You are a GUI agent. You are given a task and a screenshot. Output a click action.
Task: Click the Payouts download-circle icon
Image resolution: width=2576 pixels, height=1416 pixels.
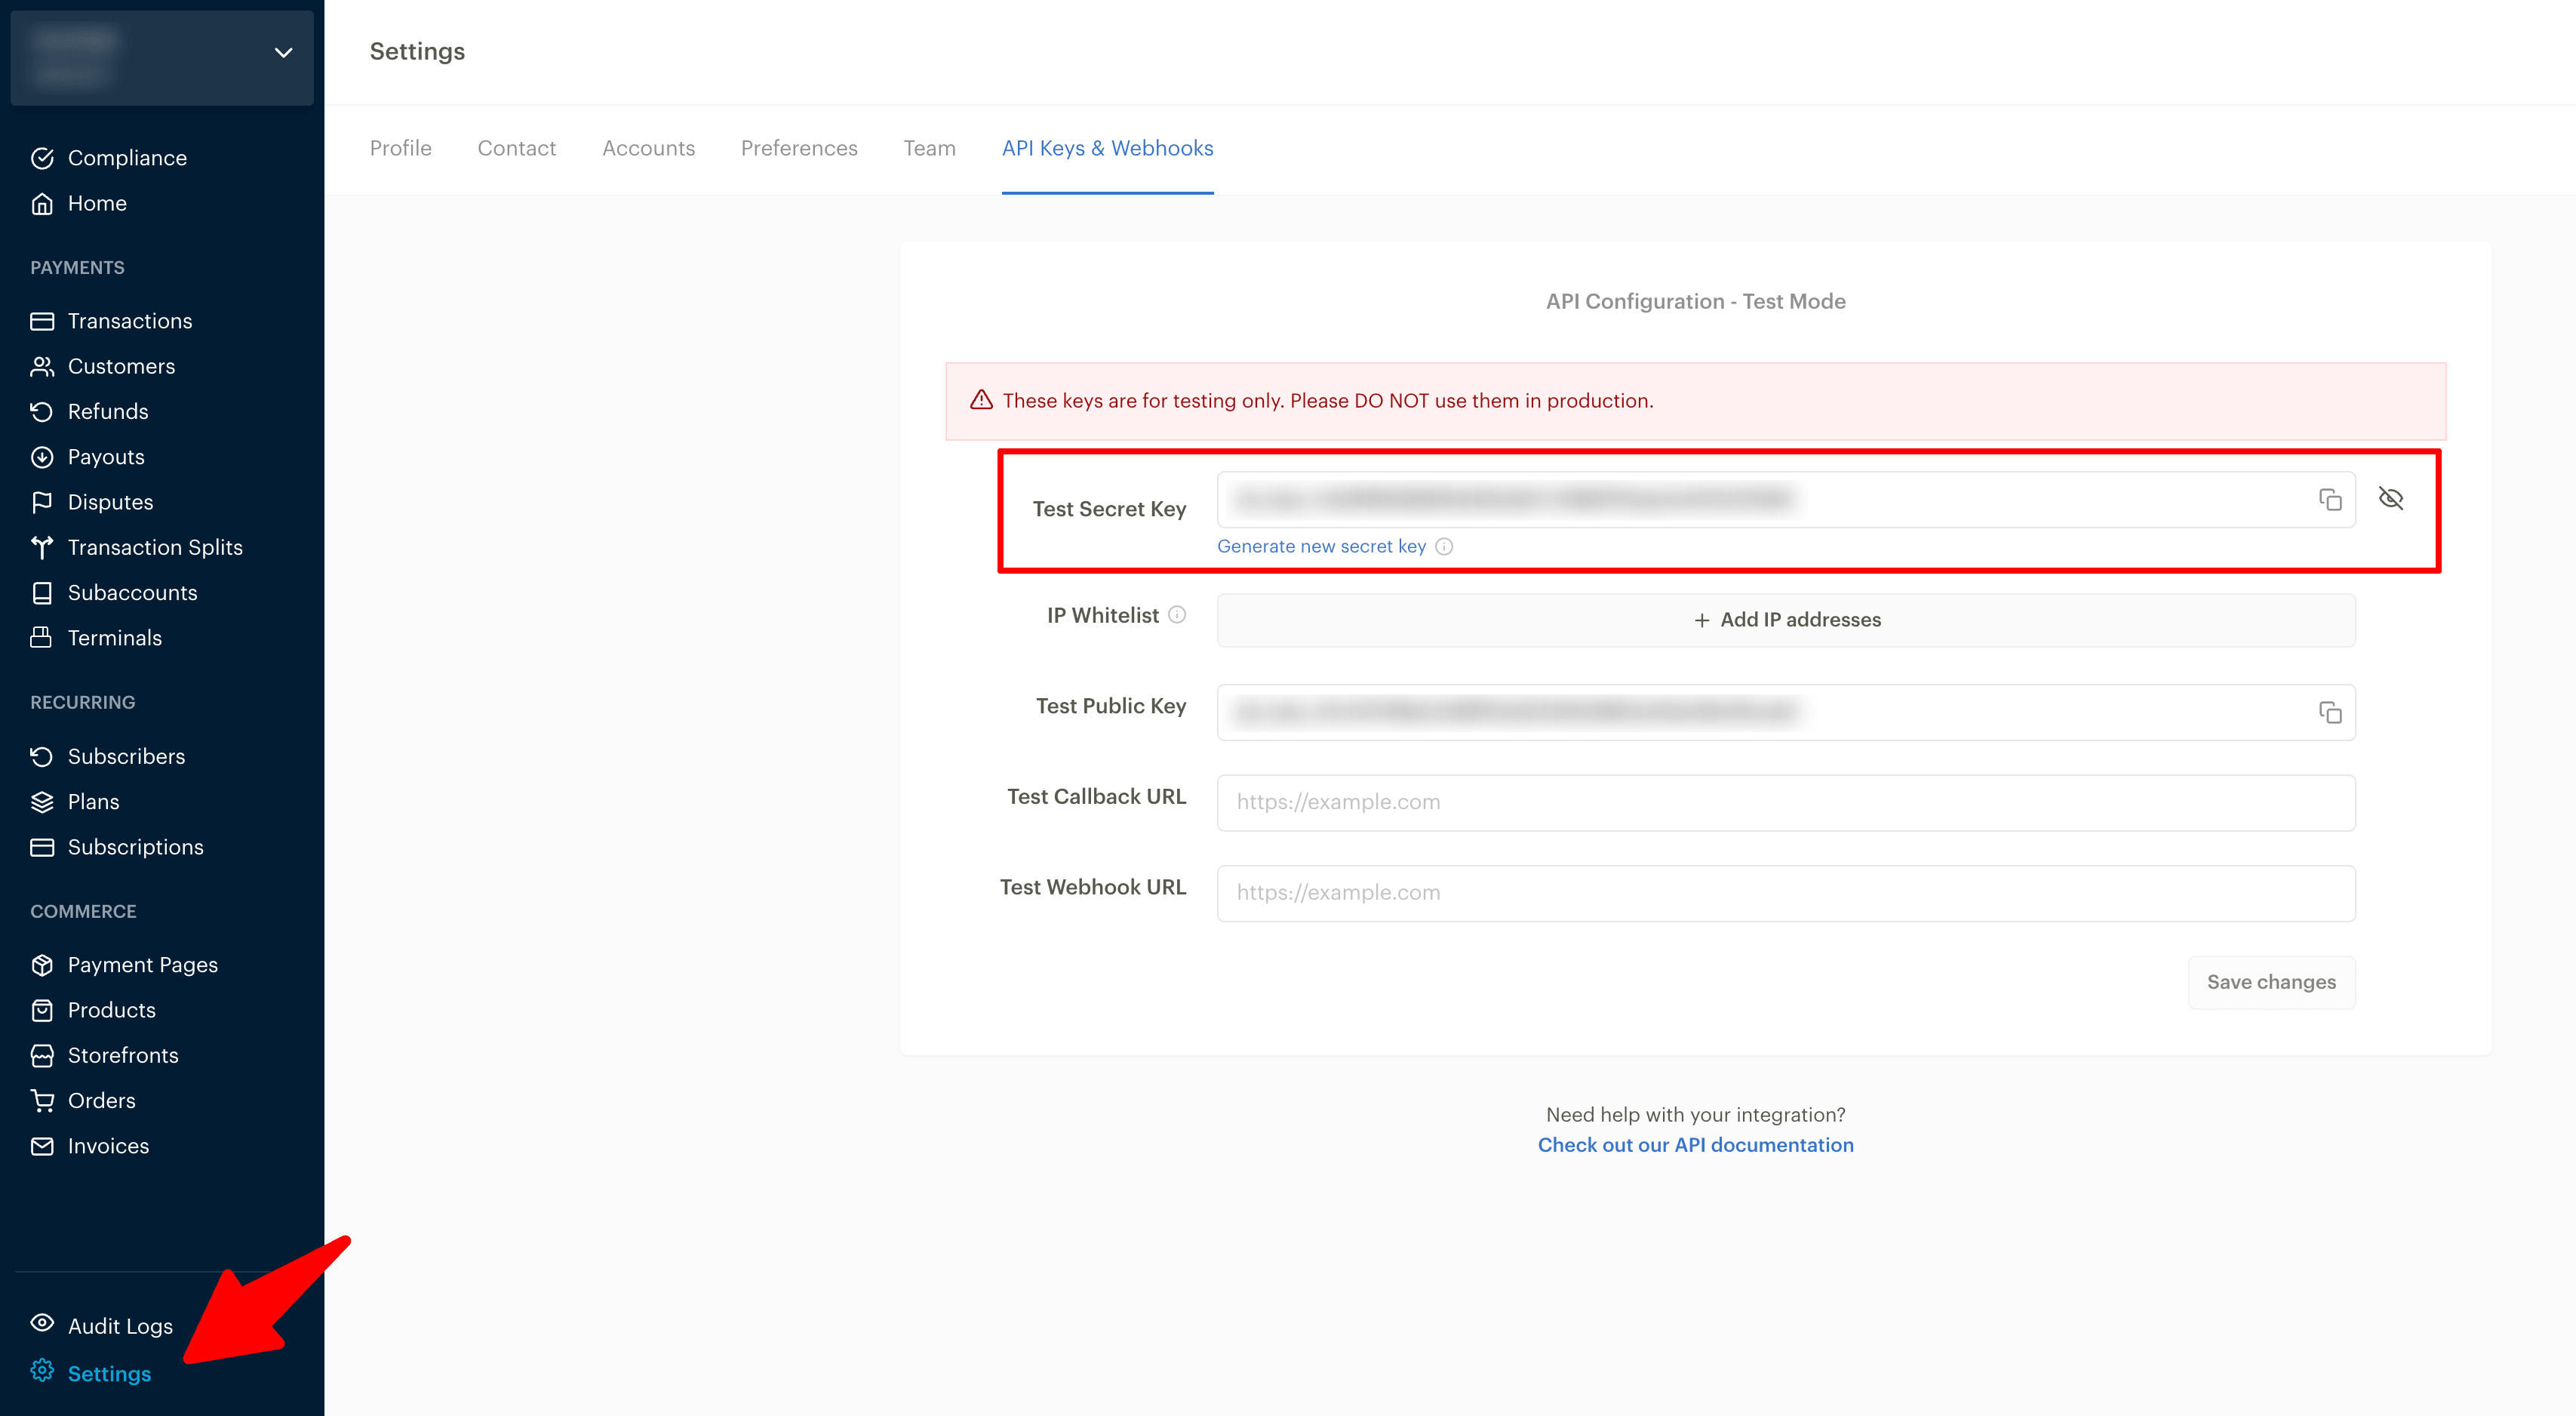click(42, 457)
